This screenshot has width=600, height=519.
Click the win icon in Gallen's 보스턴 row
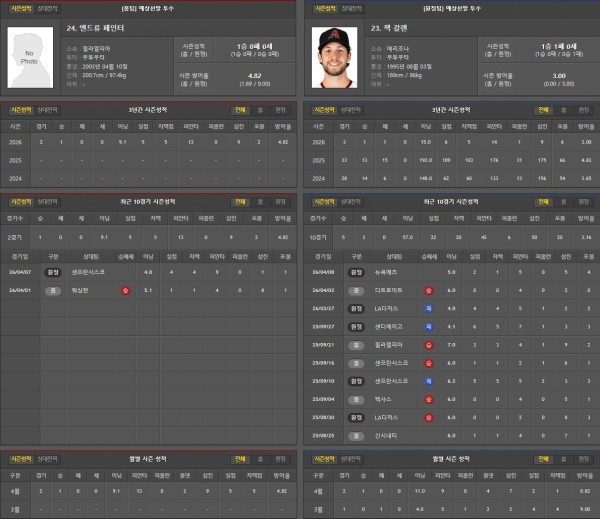click(428, 398)
